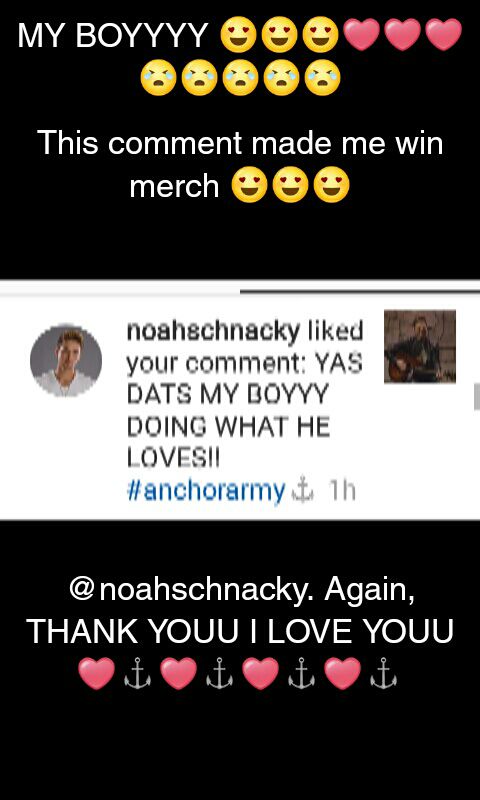Click the liked comment text 'DOING WHAT HE'
The image size is (480, 800).
[x=228, y=426]
